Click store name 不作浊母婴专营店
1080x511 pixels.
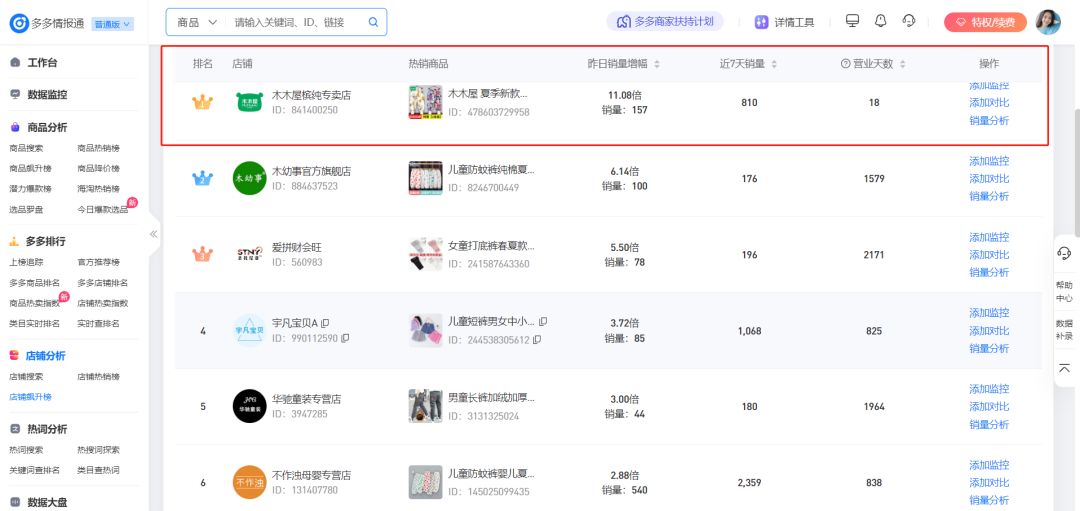click(311, 475)
